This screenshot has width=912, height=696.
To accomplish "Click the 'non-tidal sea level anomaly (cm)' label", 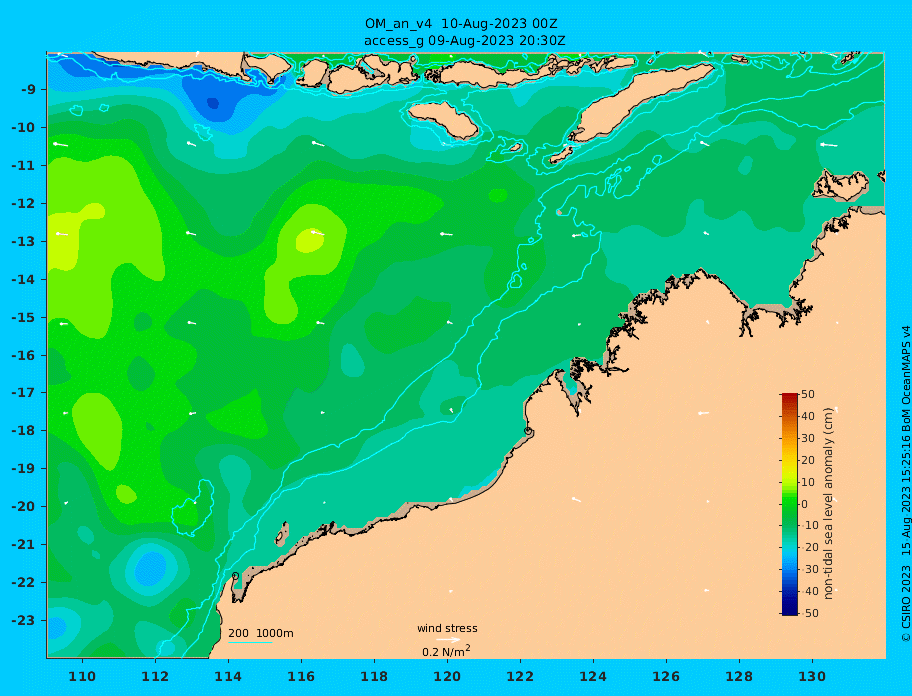I will click(829, 504).
